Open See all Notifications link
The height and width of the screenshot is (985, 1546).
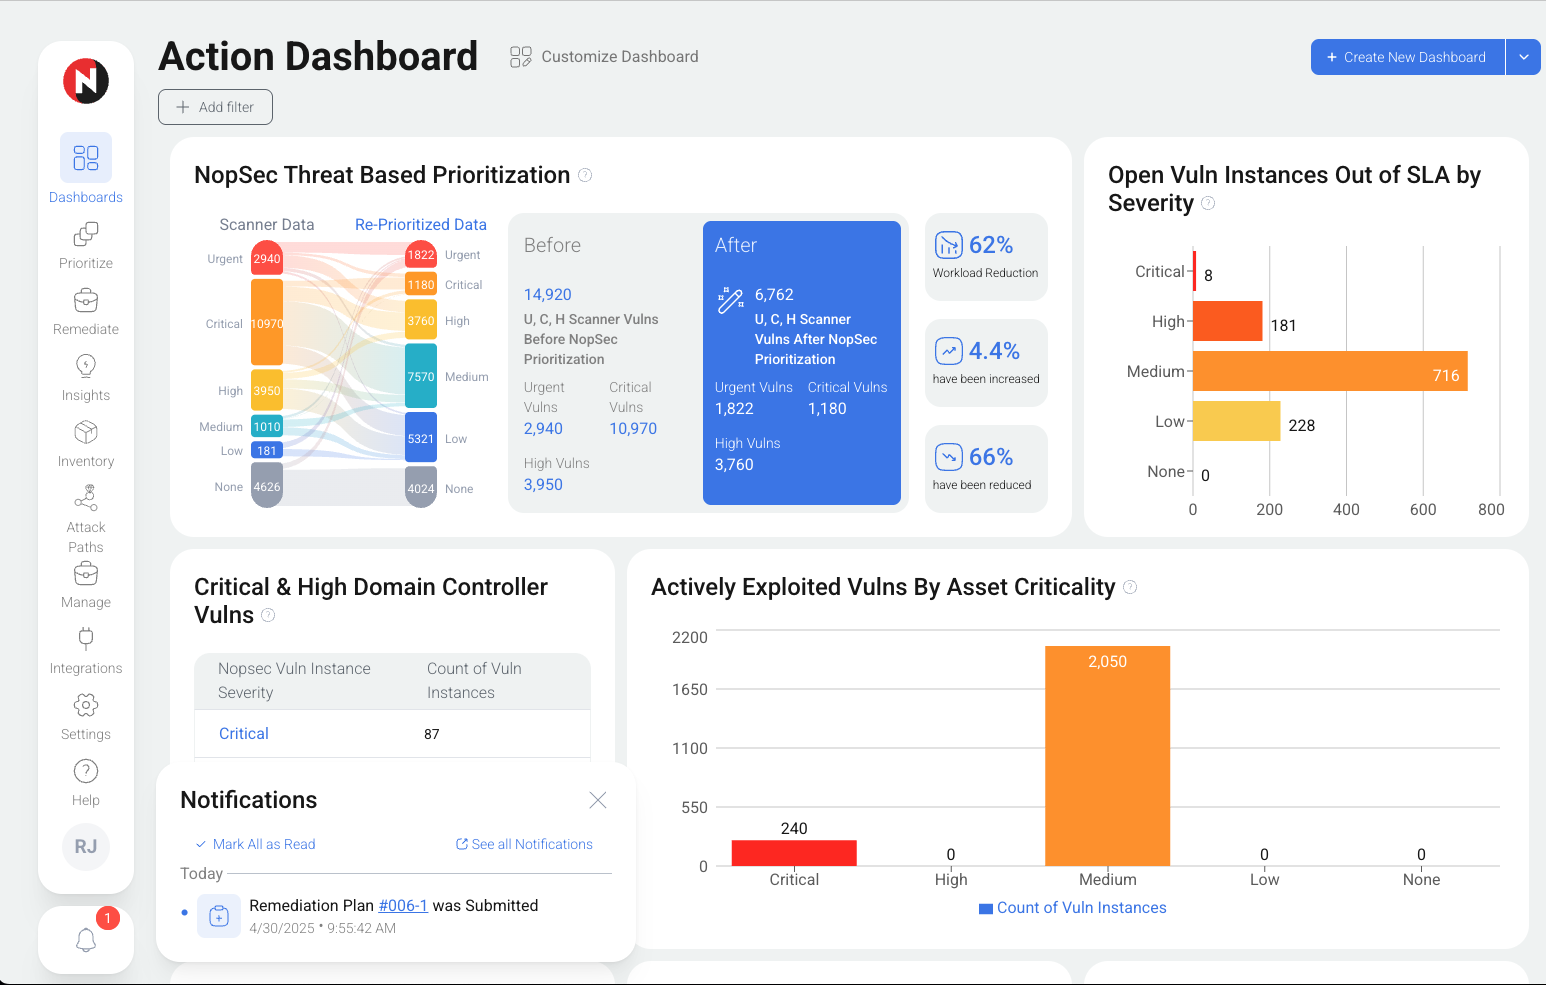[x=524, y=844]
